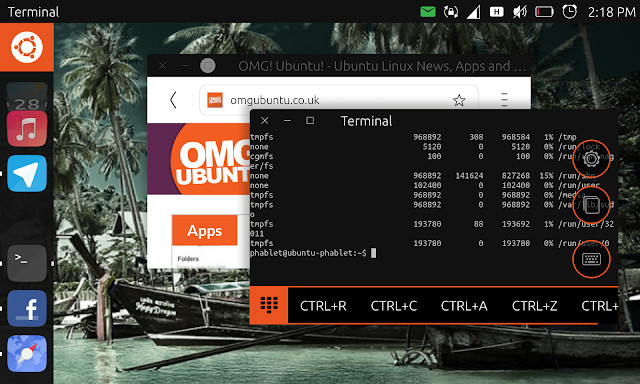This screenshot has height=384, width=640.
Task: Launch the Facebook app from the dock
Action: pyautogui.click(x=27, y=308)
